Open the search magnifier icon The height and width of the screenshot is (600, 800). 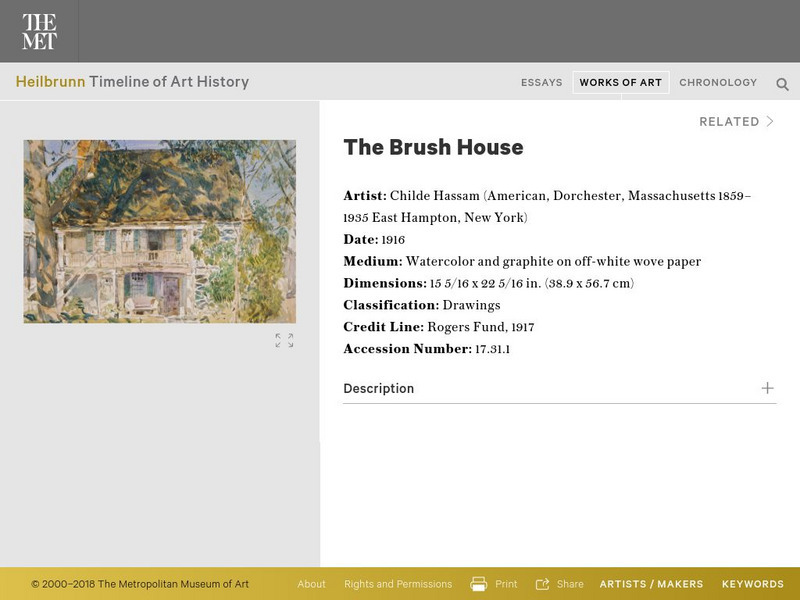pyautogui.click(x=782, y=84)
